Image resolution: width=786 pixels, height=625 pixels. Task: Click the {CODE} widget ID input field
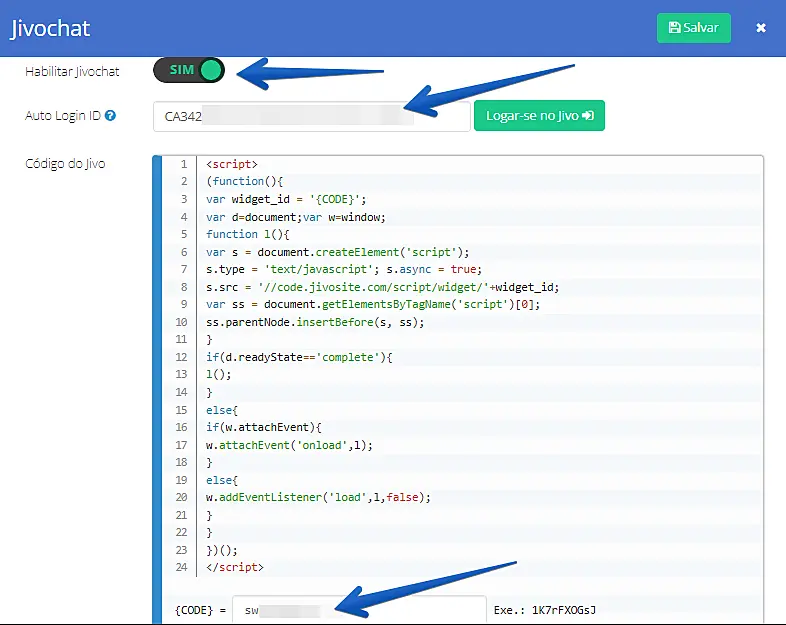click(x=358, y=609)
